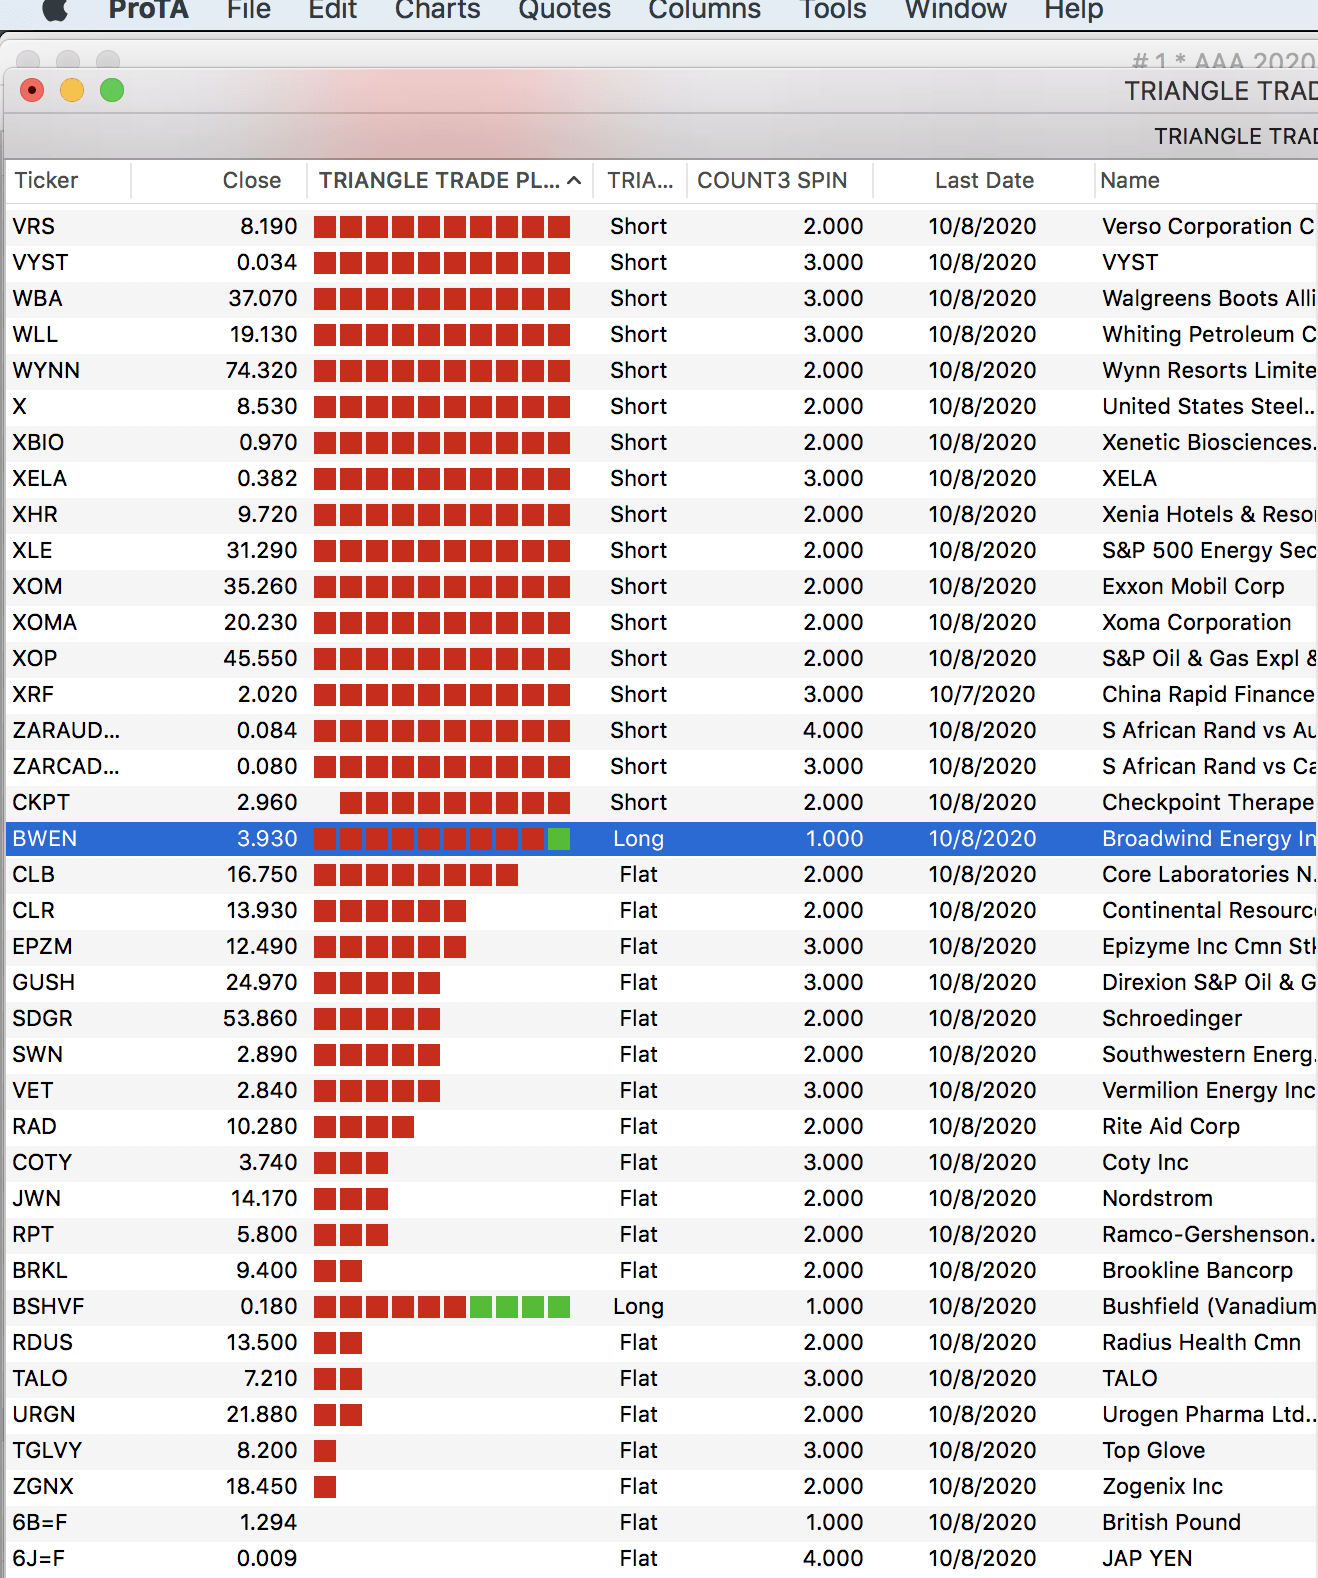
Task: Open the Help menu
Action: pos(1073,9)
